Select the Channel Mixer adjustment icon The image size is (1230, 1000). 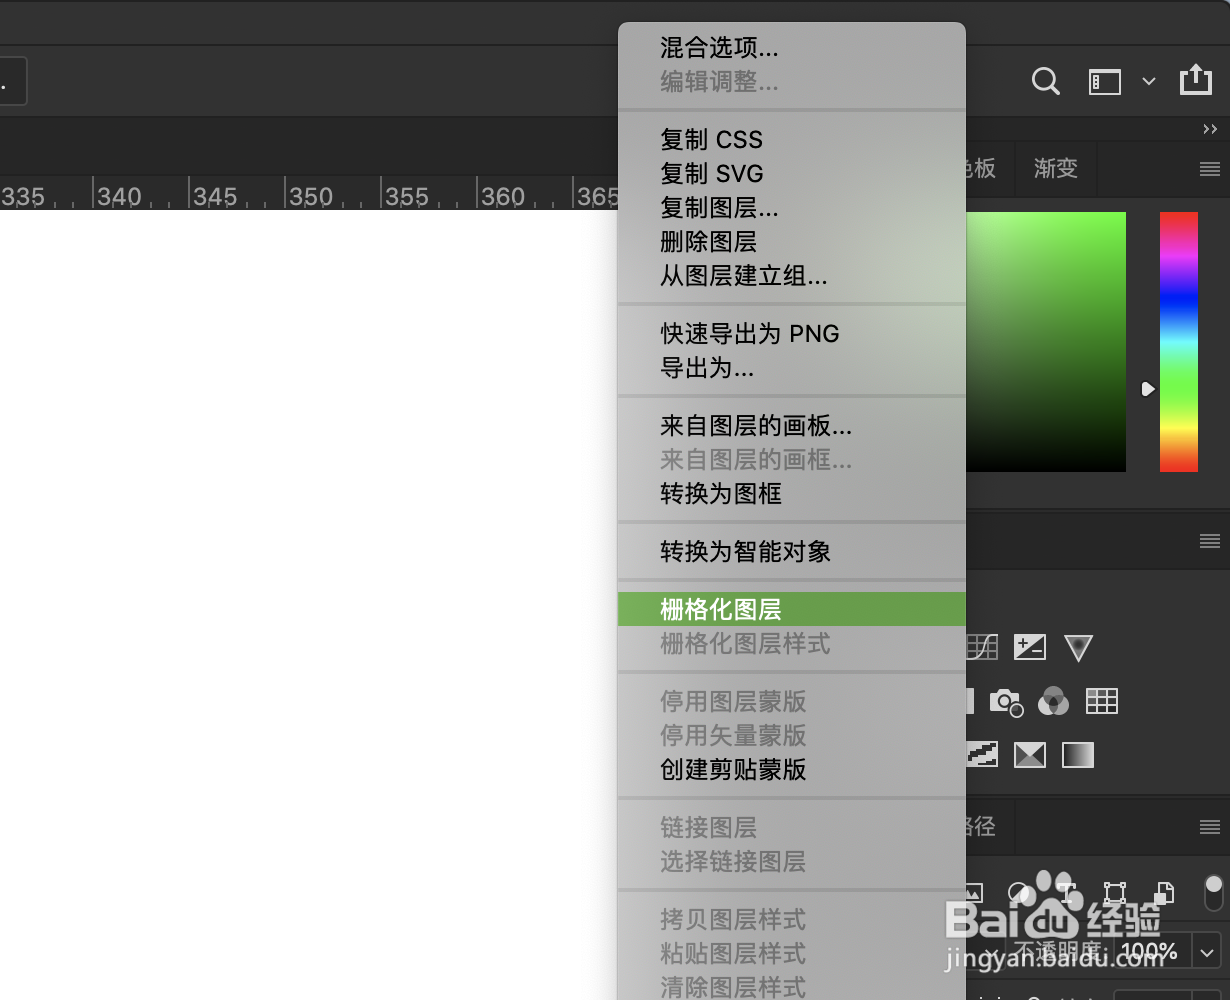[1053, 700]
